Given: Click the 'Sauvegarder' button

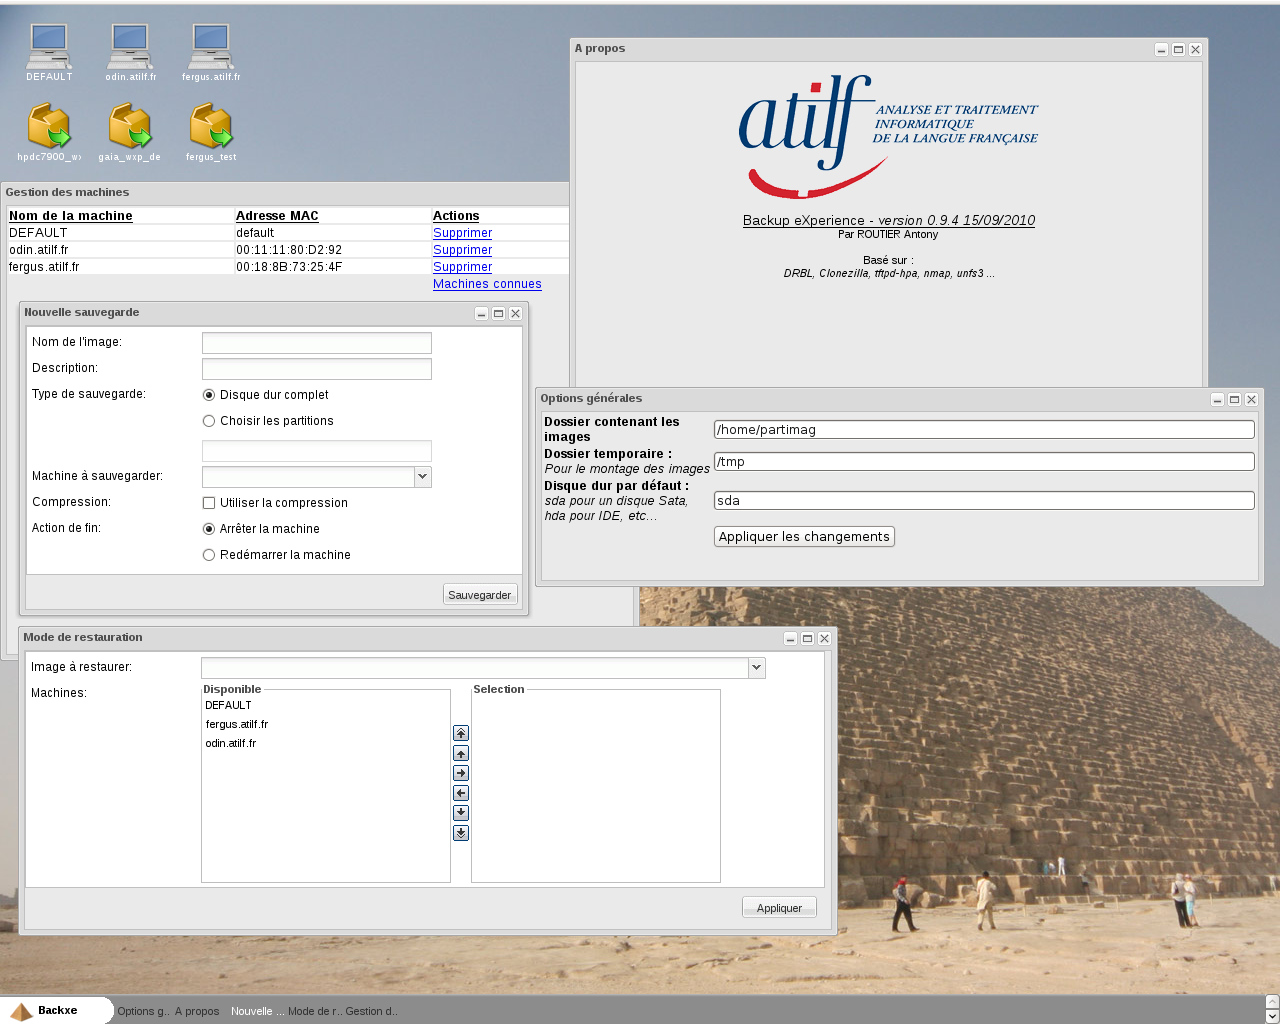Looking at the screenshot, I should click(x=480, y=595).
